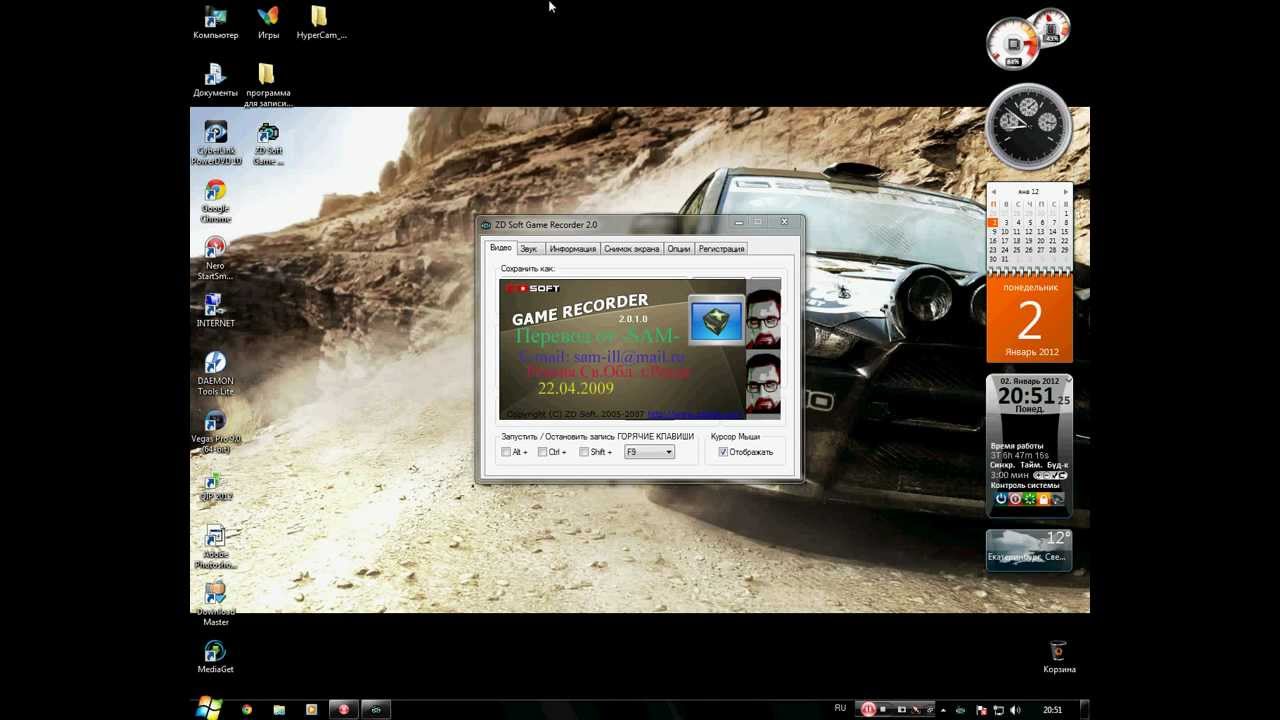Open the 'программа для записи' folder
Screen dimensions: 1280x720
(x=267, y=85)
